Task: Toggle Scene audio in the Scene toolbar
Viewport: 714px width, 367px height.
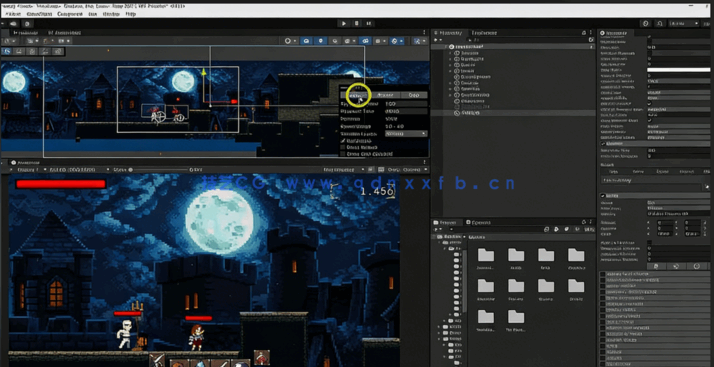Action: pyautogui.click(x=335, y=41)
